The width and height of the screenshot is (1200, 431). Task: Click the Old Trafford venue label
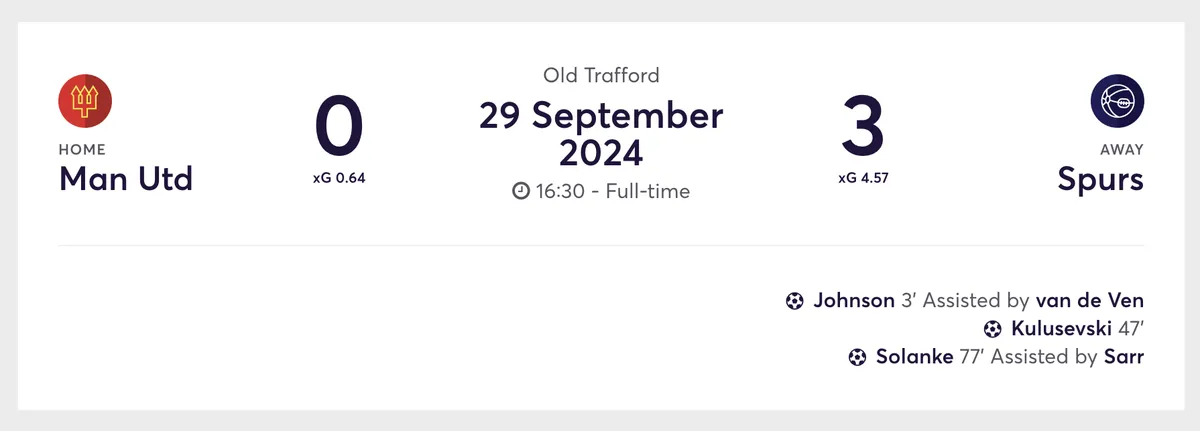click(x=601, y=75)
